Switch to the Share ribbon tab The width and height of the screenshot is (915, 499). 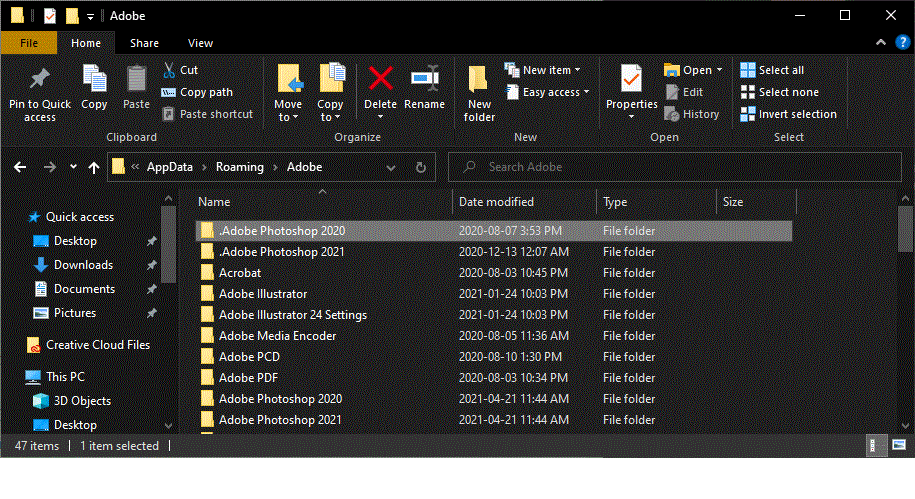(144, 43)
